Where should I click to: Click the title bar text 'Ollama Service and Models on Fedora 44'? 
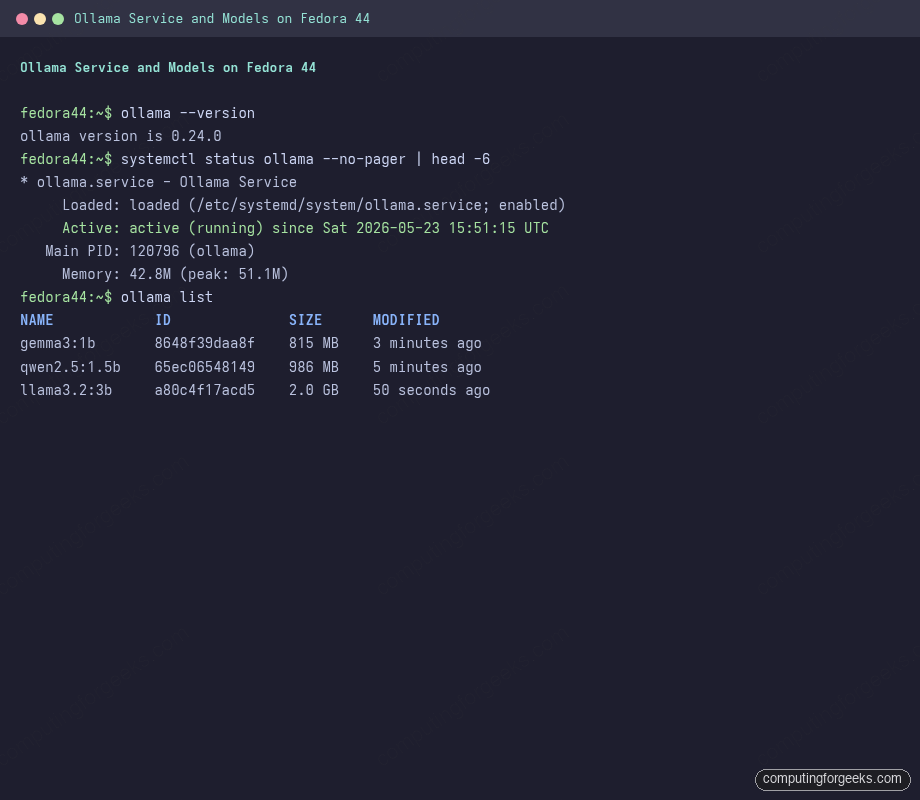coord(222,19)
